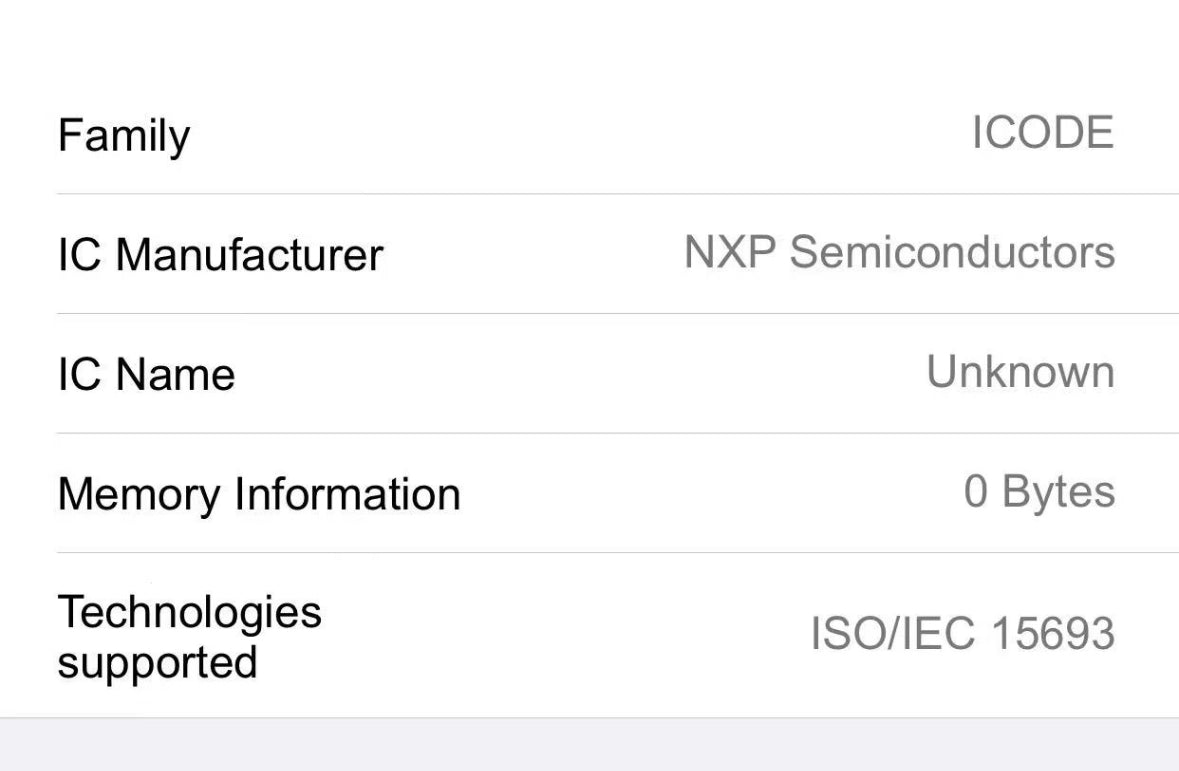
Task: Tap the number 15693 in the ISO/IEC value
Action: coord(1053,633)
